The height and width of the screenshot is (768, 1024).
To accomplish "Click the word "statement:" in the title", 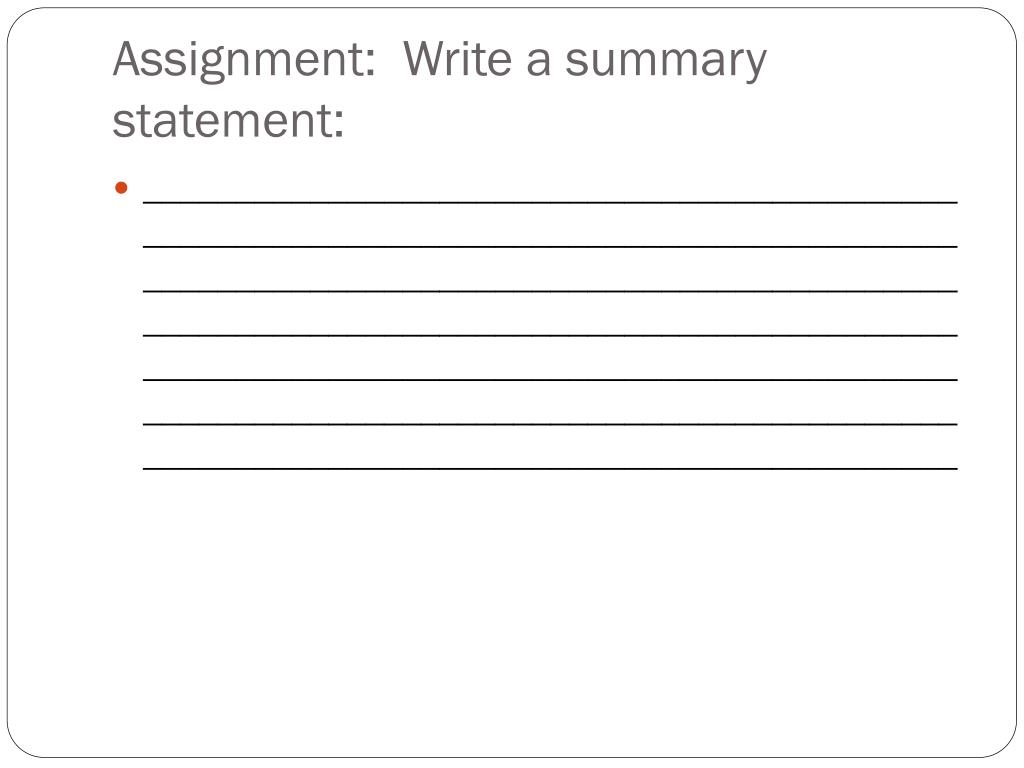I will [228, 122].
